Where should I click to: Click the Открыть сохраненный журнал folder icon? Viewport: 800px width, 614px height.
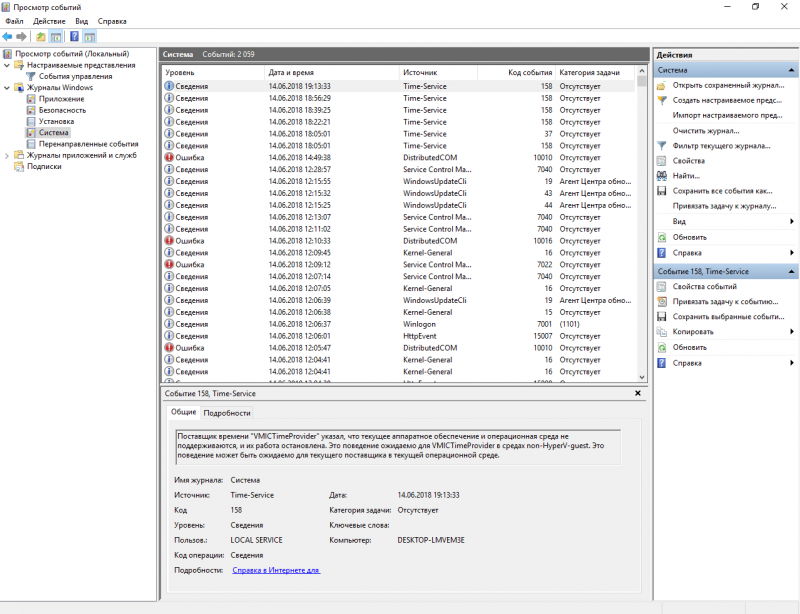[662, 85]
